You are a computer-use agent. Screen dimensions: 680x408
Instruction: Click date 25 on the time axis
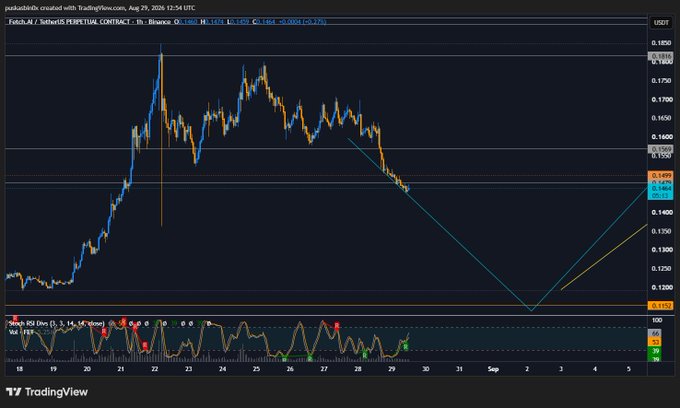coord(256,369)
